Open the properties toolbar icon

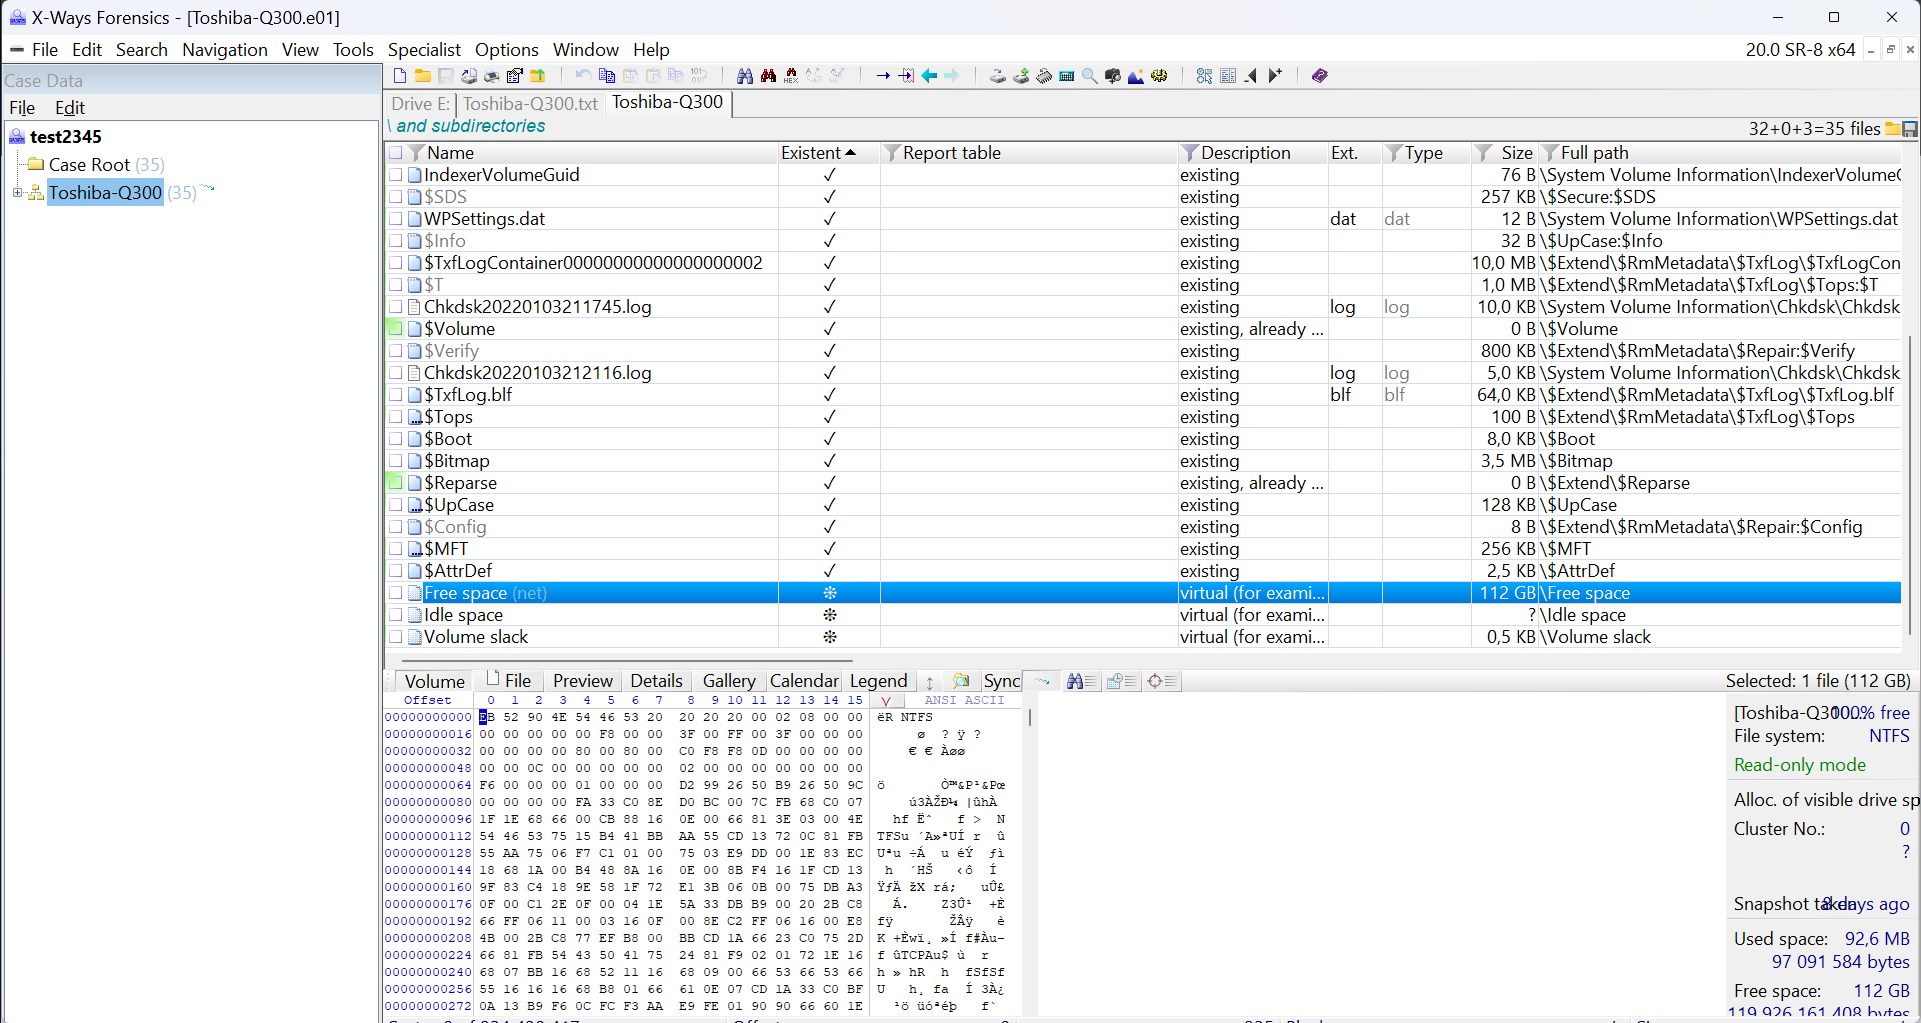[x=514, y=76]
